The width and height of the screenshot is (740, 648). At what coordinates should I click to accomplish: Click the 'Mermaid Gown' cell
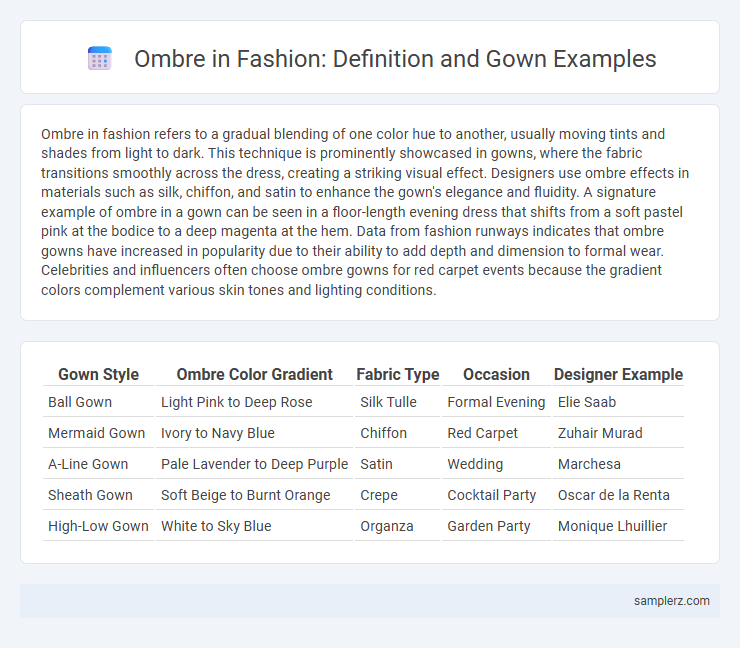98,433
